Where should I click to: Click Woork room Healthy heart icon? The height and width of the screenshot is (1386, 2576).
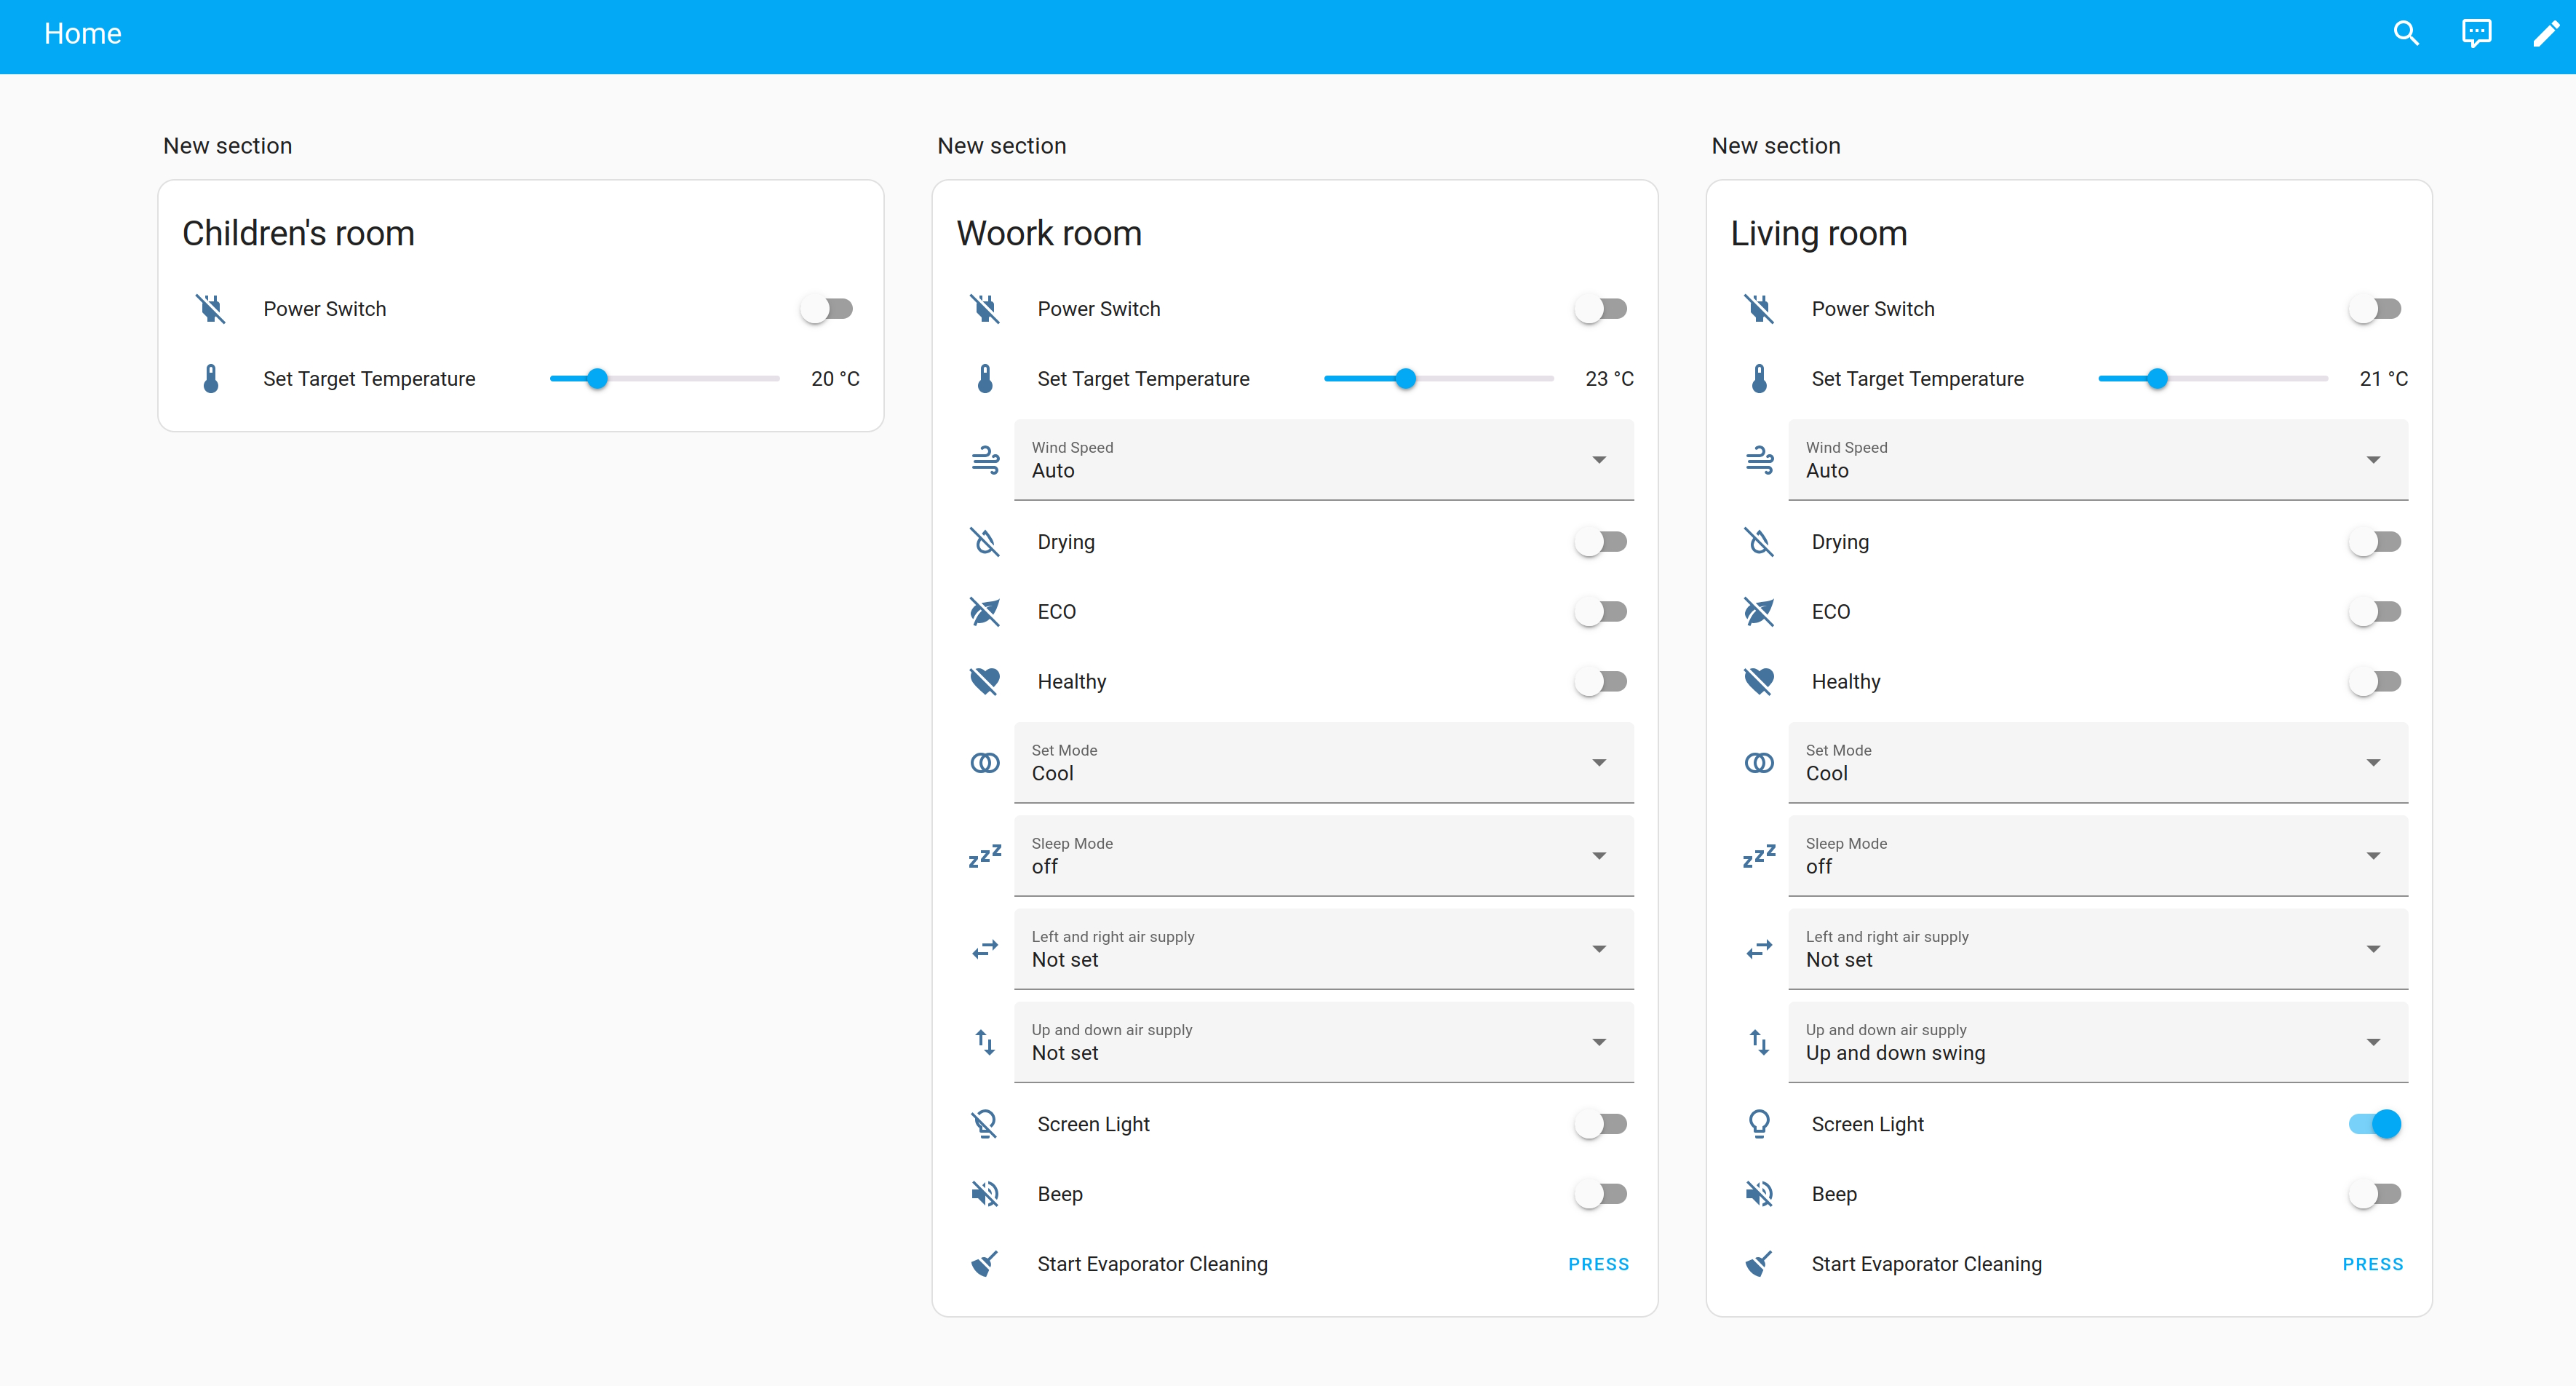[x=985, y=682]
